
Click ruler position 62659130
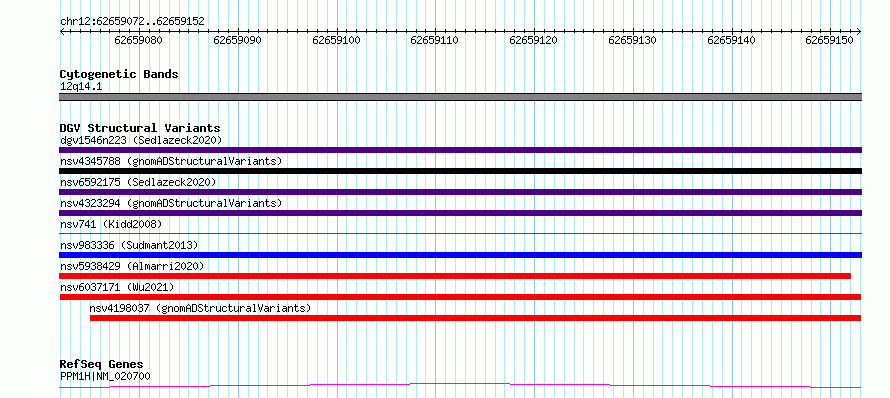click(632, 41)
